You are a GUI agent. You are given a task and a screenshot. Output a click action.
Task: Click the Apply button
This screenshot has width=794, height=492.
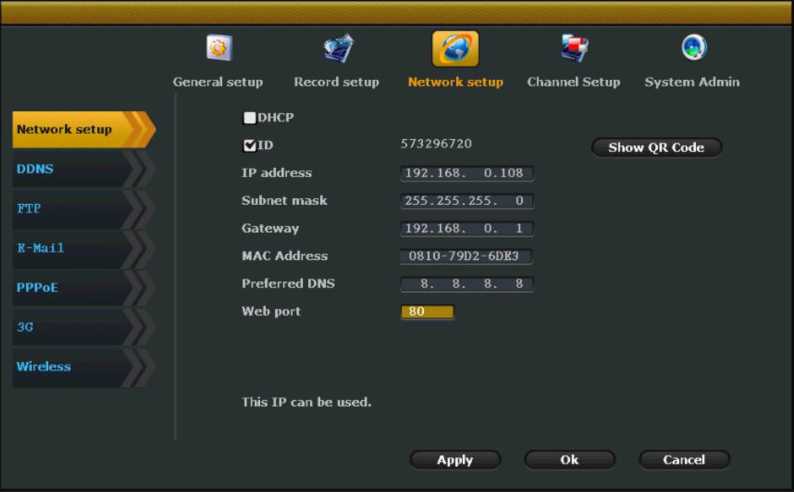455,460
